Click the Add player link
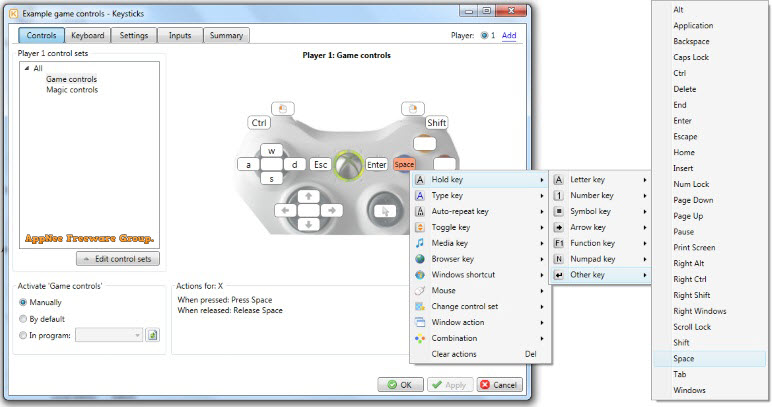The width and height of the screenshot is (772, 407). [509, 35]
